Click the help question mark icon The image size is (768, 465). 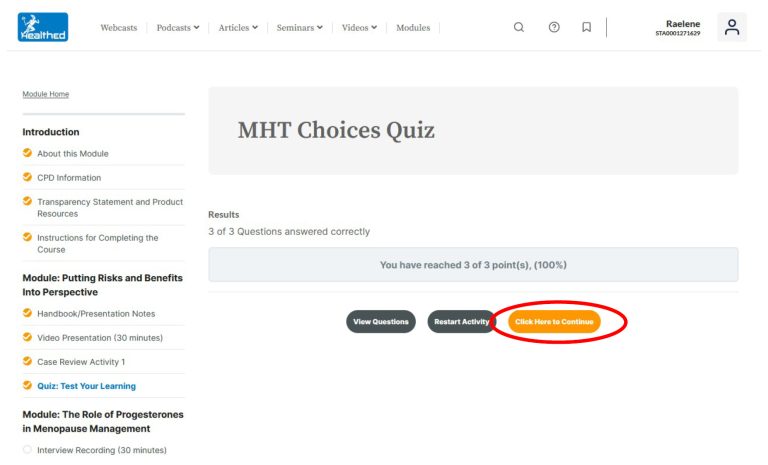pyautogui.click(x=554, y=27)
